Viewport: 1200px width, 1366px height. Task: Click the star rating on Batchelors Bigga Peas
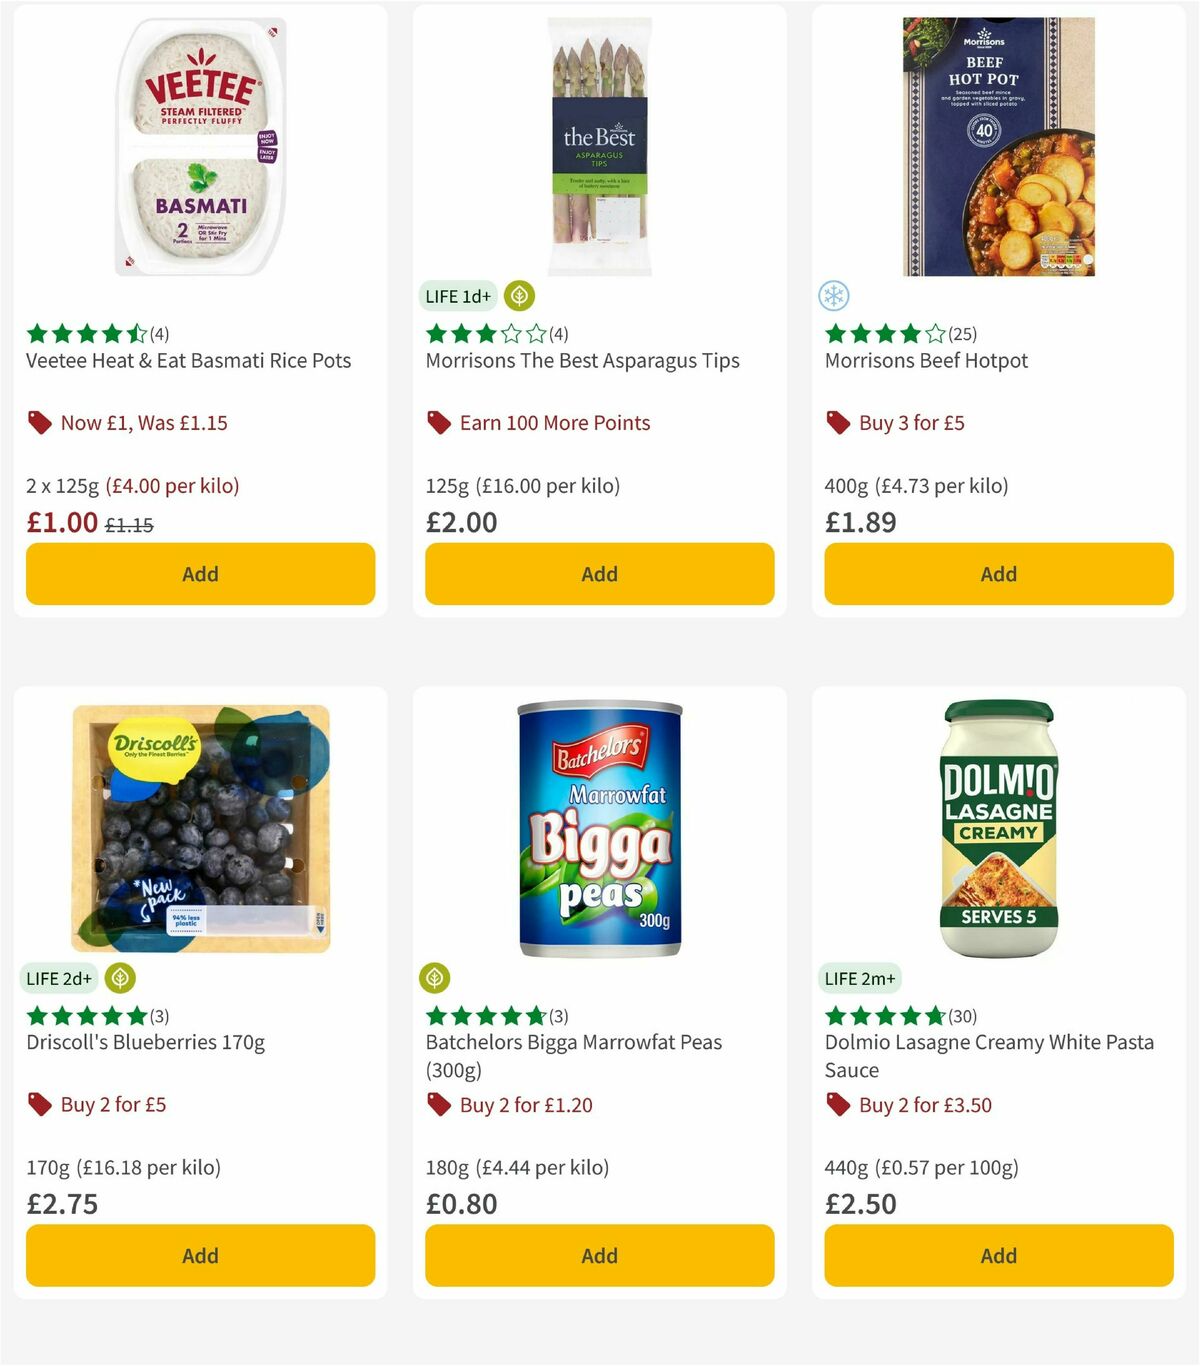(x=484, y=1015)
